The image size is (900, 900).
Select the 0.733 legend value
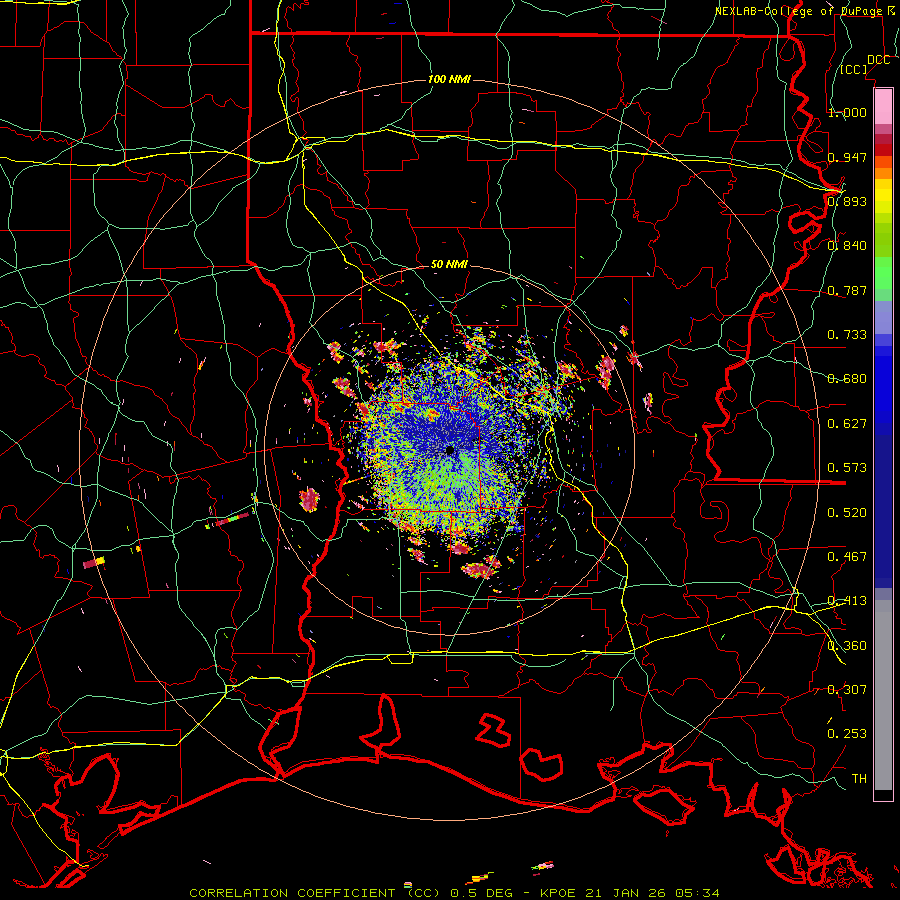(x=847, y=335)
